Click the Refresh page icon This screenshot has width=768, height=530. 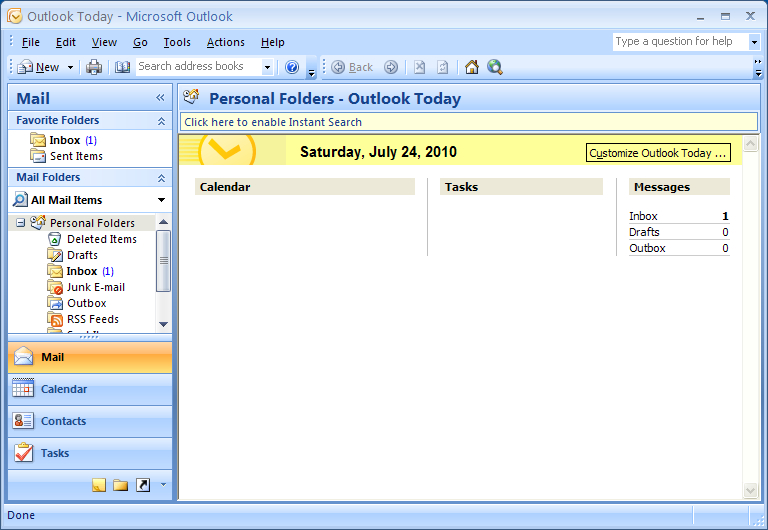tap(442, 67)
